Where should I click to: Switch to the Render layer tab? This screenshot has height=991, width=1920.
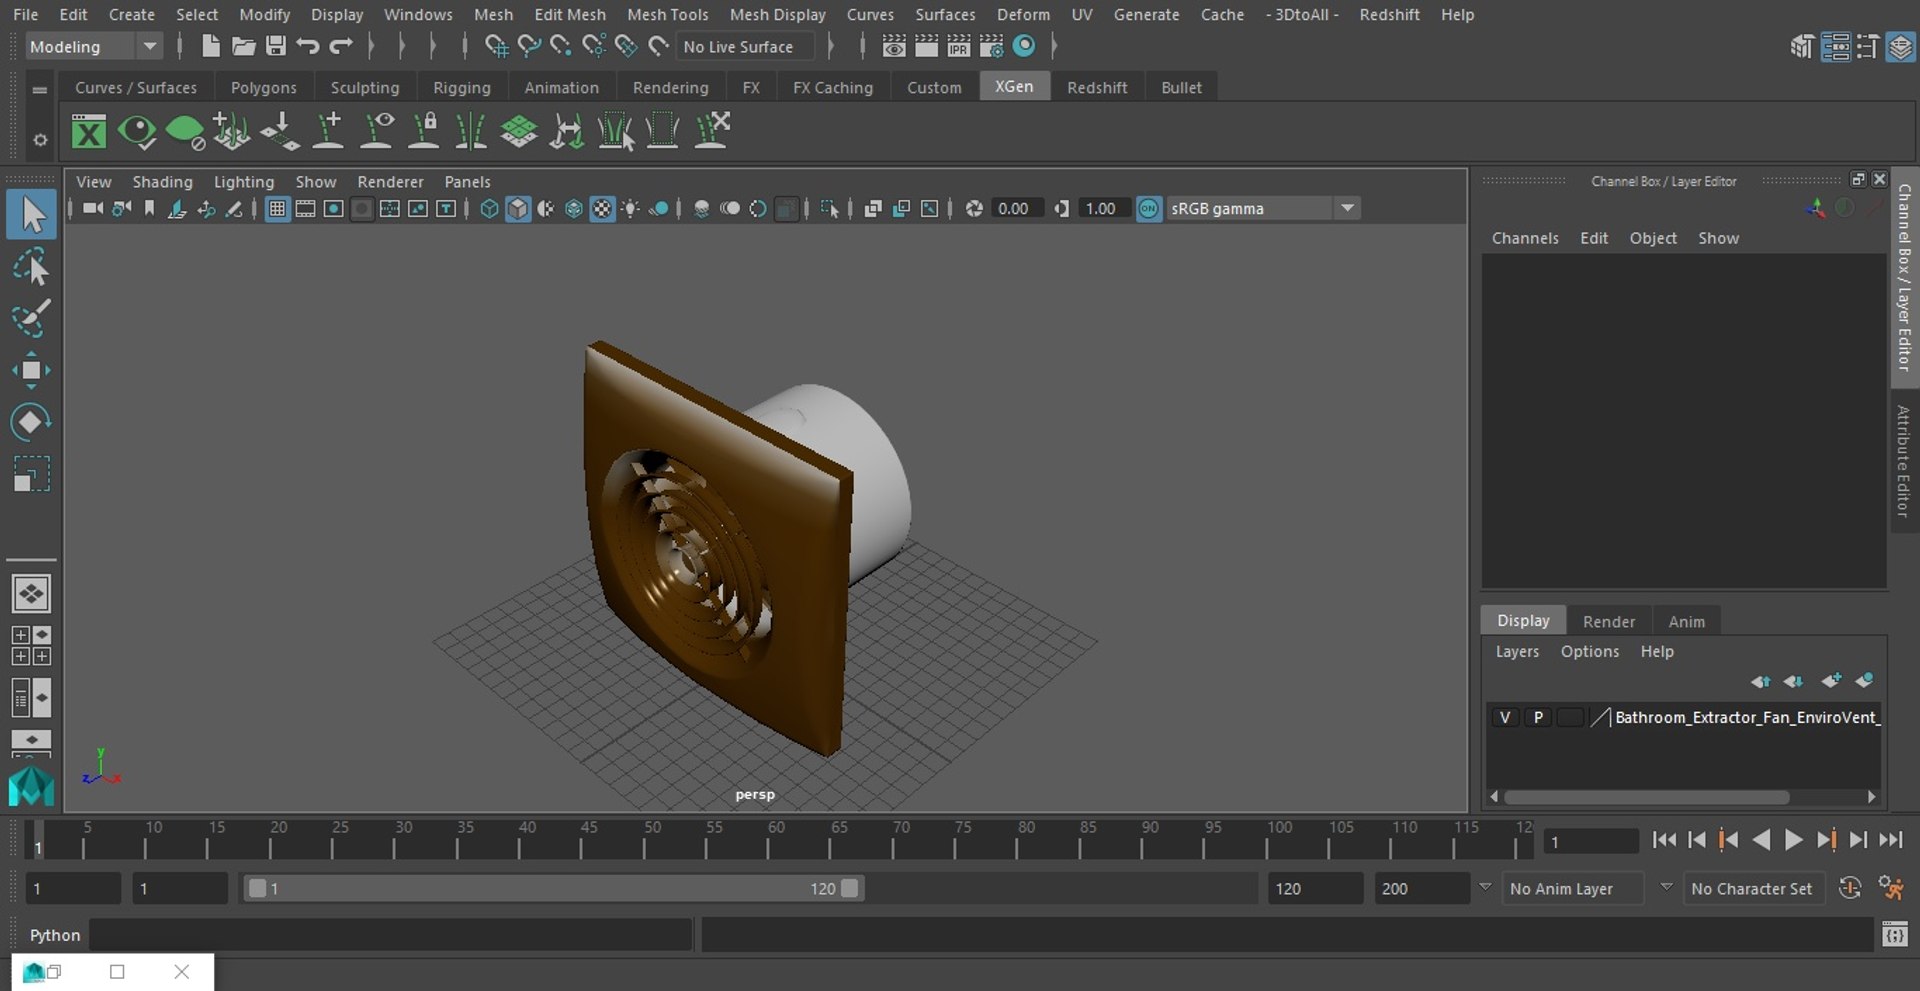tap(1608, 621)
